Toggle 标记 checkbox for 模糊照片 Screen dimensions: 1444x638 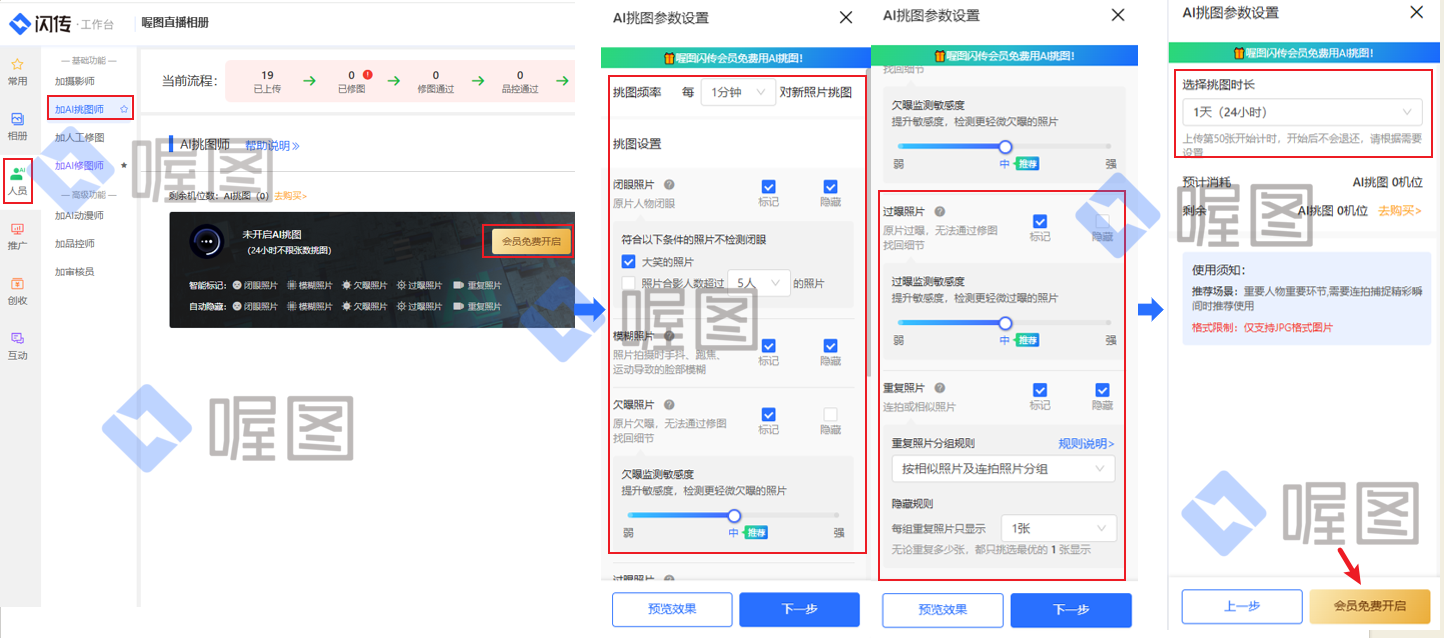click(768, 346)
